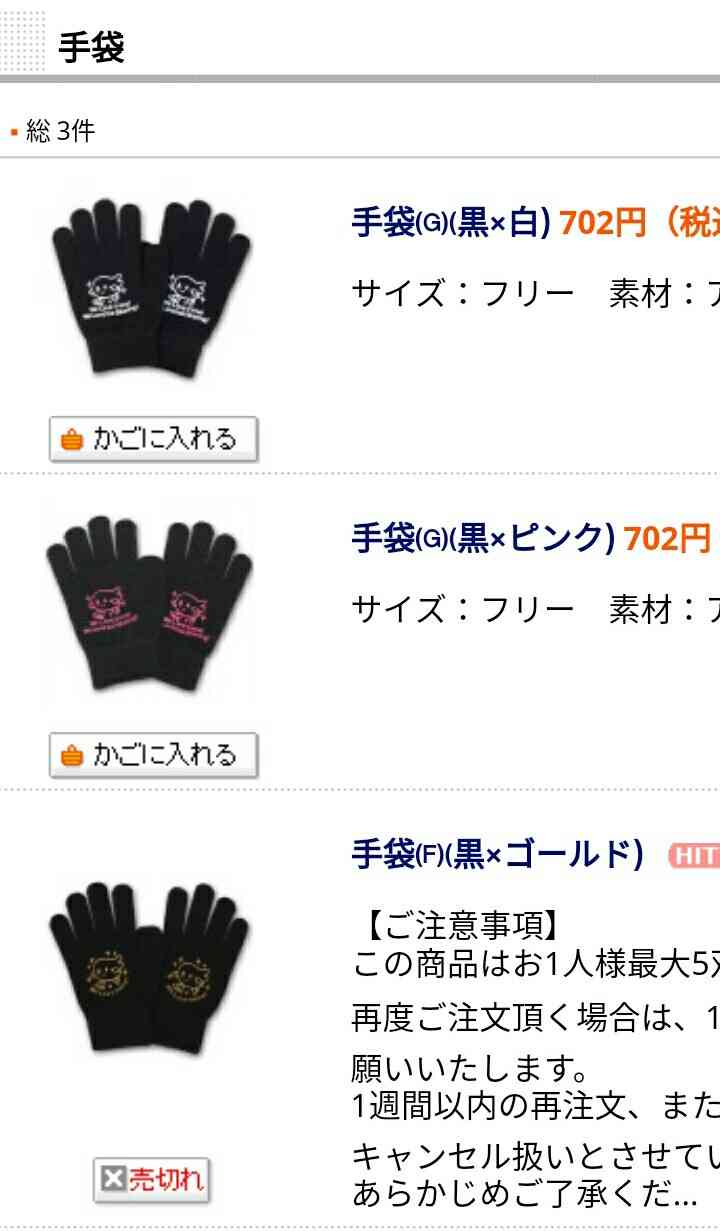Expand truncated text あらかじめご了承くだ...
Viewport: 720px width, 1231px height.
tap(525, 1193)
